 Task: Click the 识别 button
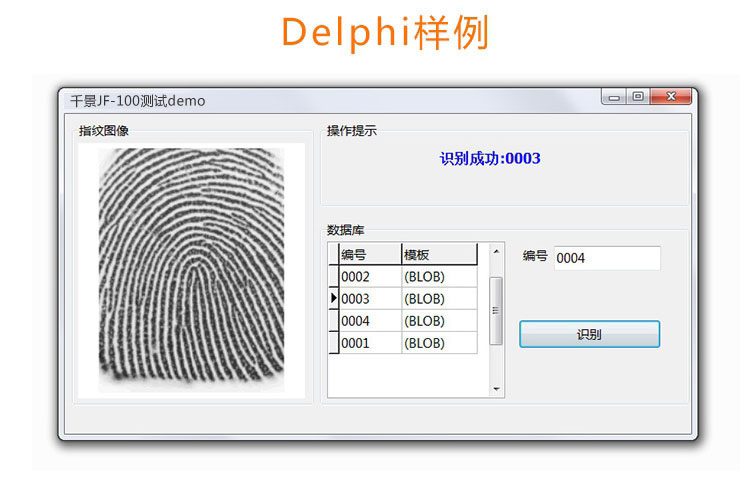[x=589, y=334]
